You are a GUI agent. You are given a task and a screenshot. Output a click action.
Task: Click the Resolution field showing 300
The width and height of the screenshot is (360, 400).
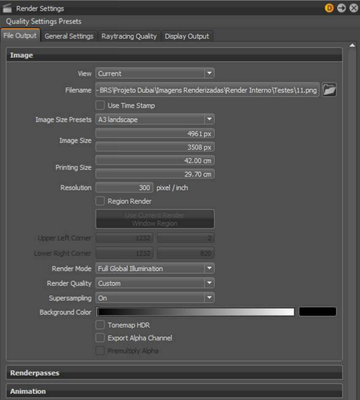(124, 188)
